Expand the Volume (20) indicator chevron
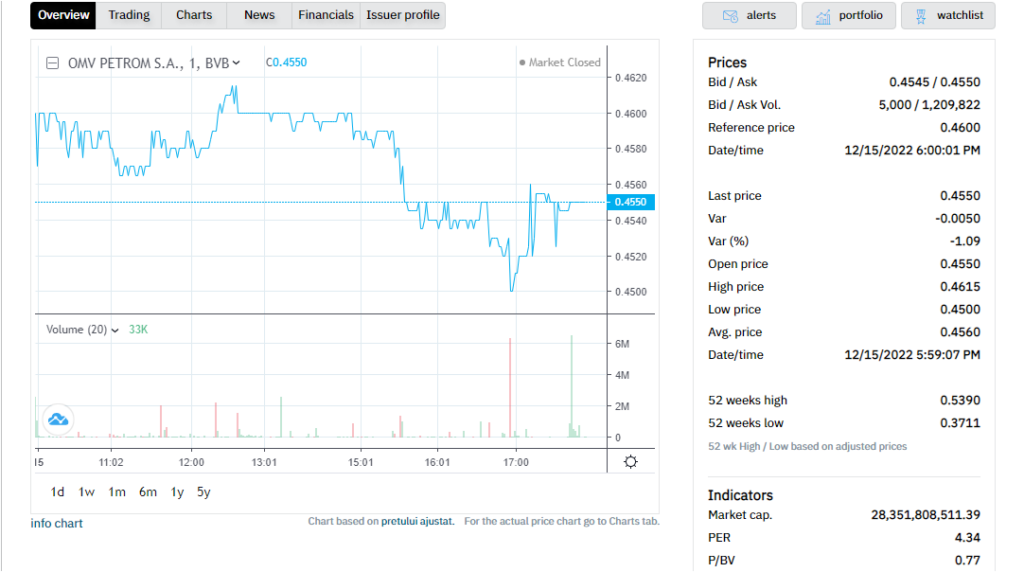The height and width of the screenshot is (572, 1024). point(115,330)
